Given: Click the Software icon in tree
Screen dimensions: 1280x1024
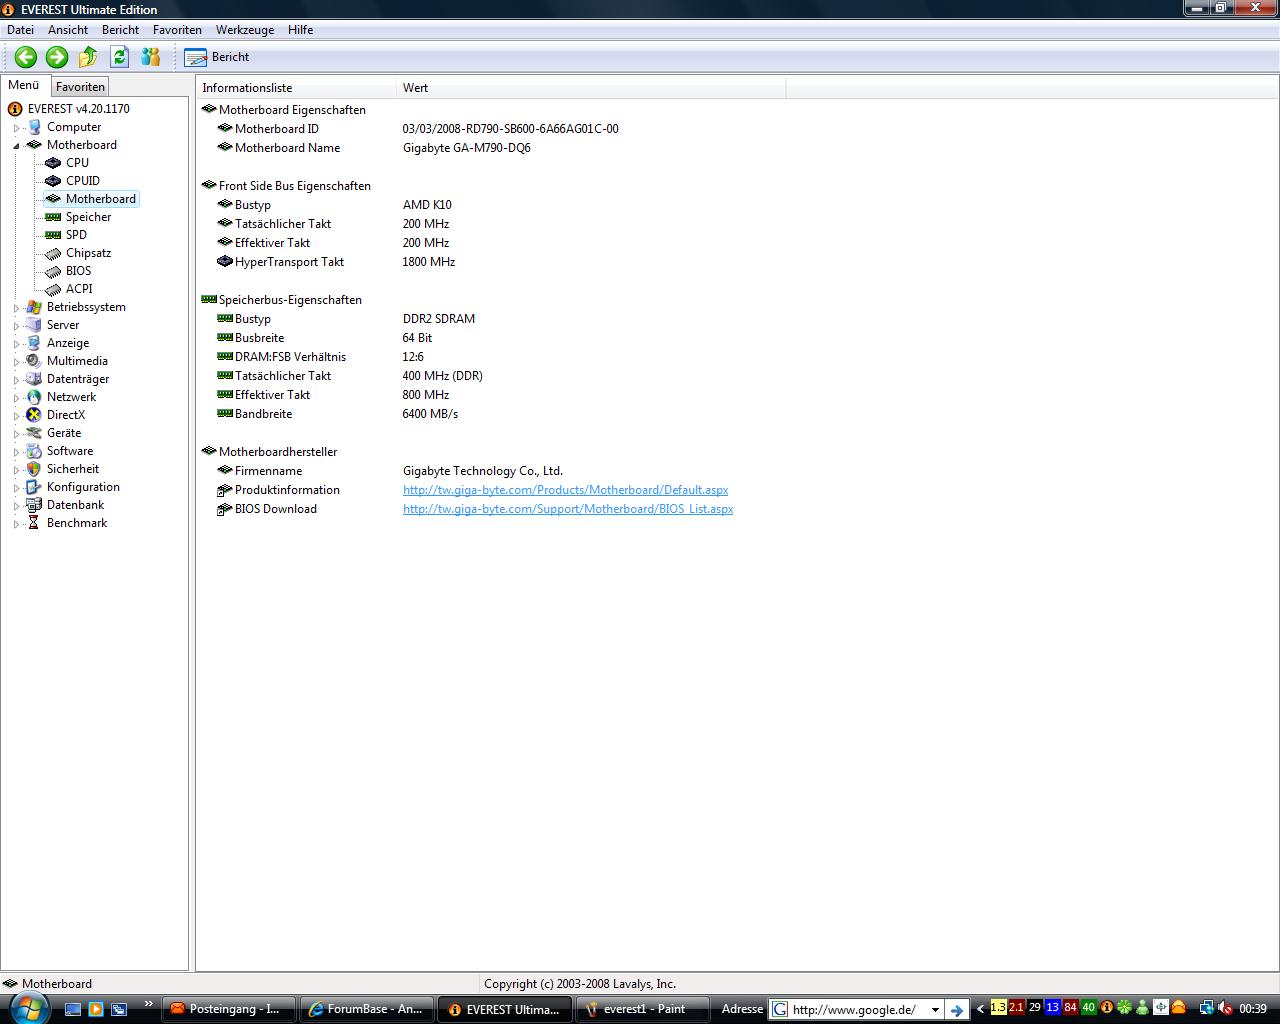Looking at the screenshot, I should [x=34, y=451].
